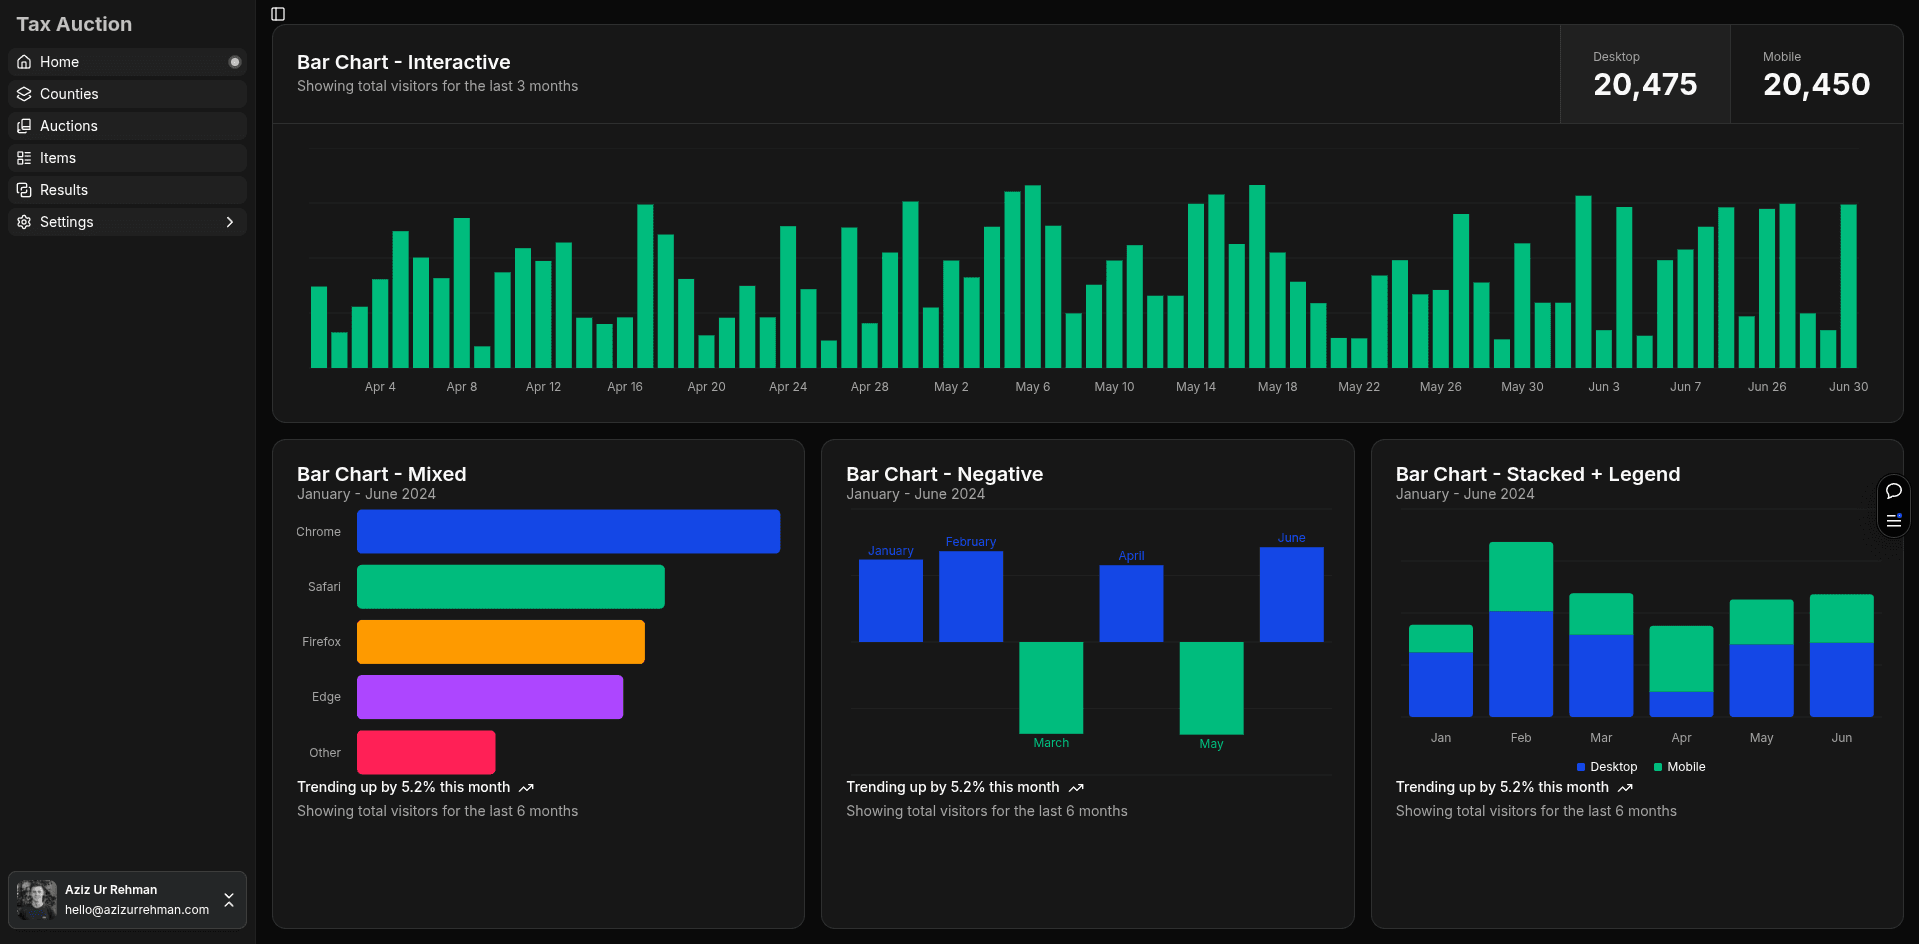Screen dimensions: 1919x944
Task: Navigate to the Results page
Action: tap(64, 190)
